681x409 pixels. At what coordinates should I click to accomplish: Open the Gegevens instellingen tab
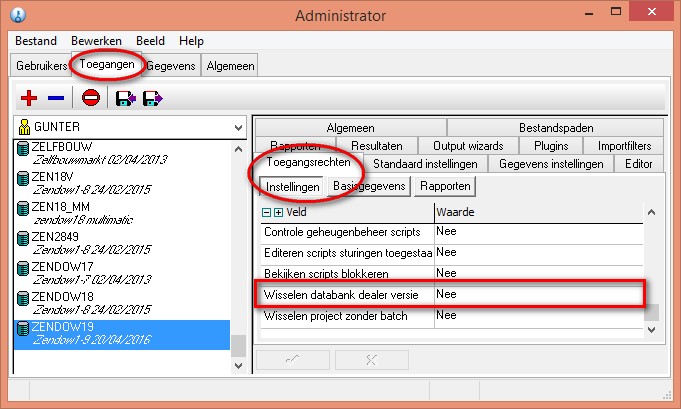point(551,164)
